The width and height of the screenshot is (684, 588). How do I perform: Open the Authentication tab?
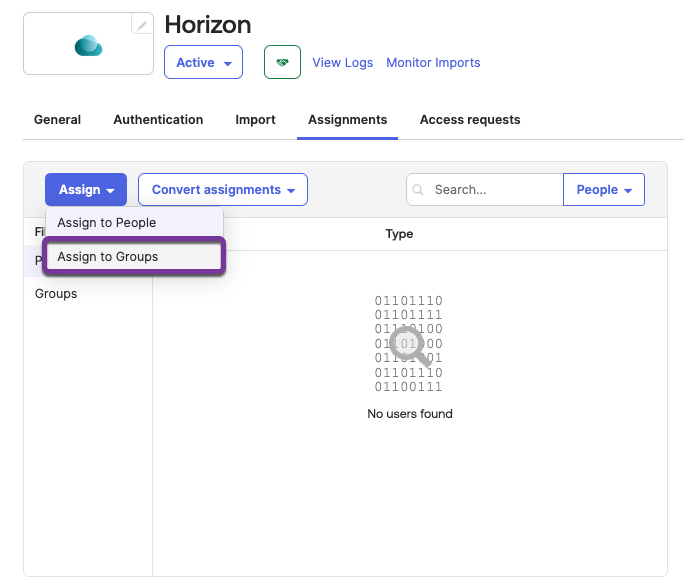coord(158,120)
